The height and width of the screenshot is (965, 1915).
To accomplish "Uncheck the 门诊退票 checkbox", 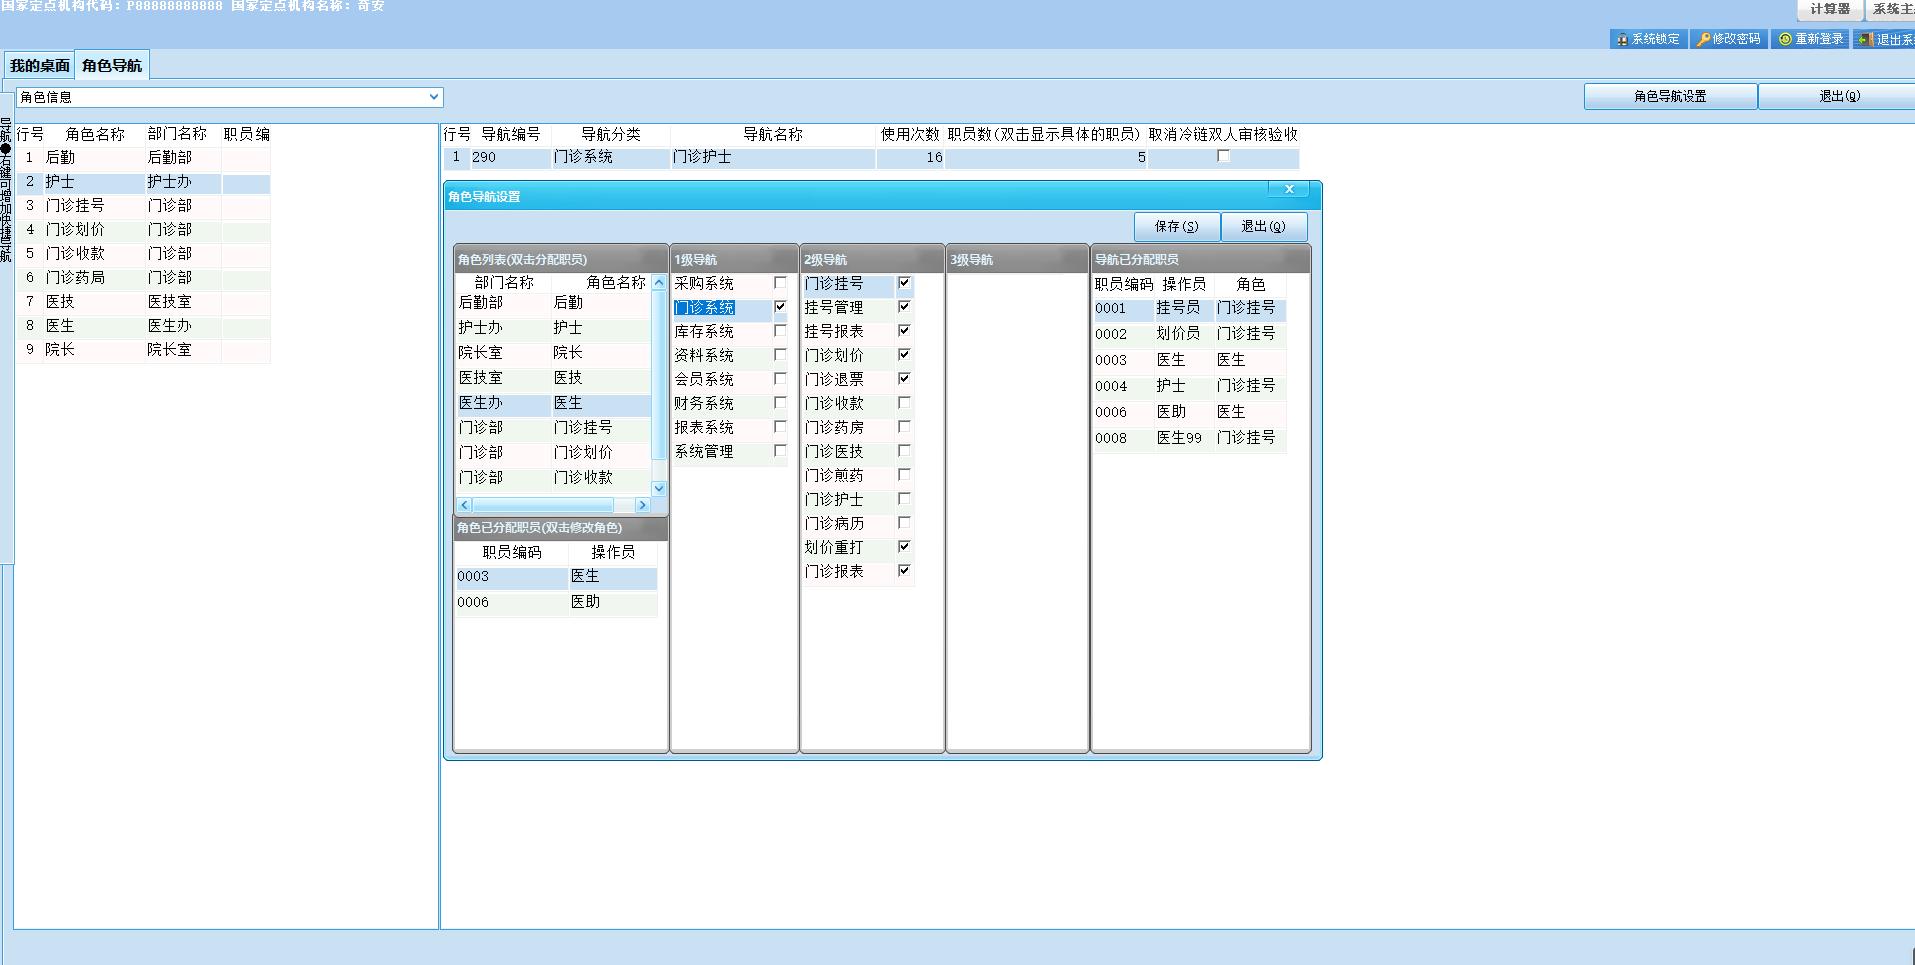I will (x=904, y=378).
